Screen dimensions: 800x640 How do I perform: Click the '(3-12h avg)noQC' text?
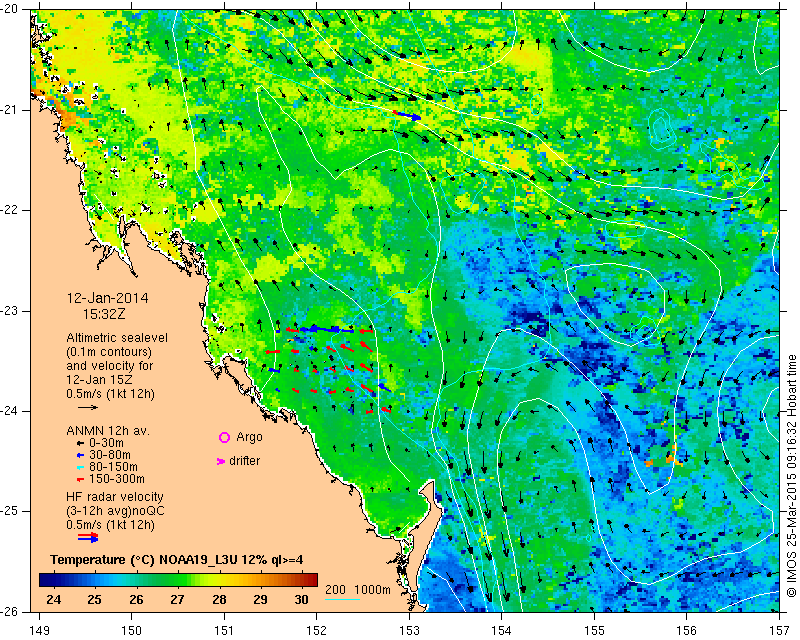tap(115, 511)
